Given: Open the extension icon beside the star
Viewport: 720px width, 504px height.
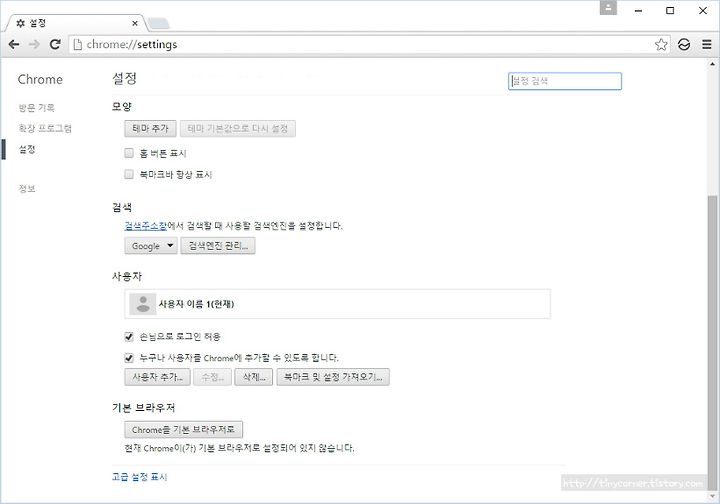Looking at the screenshot, I should click(x=684, y=45).
